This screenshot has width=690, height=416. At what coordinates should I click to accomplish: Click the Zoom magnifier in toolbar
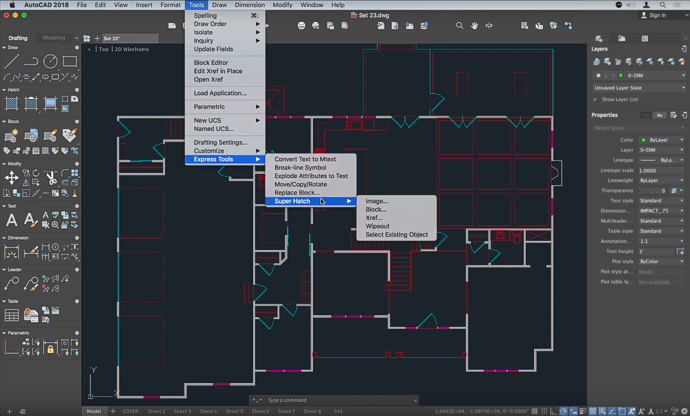click(x=459, y=26)
